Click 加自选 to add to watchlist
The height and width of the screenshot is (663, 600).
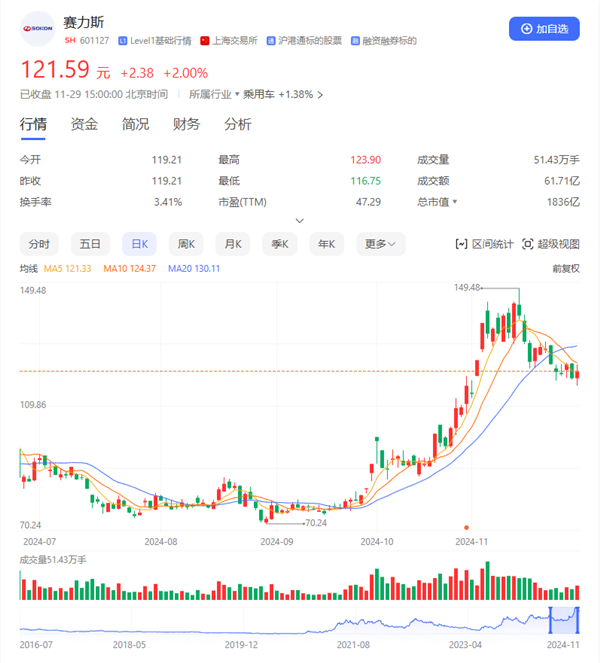pos(543,29)
